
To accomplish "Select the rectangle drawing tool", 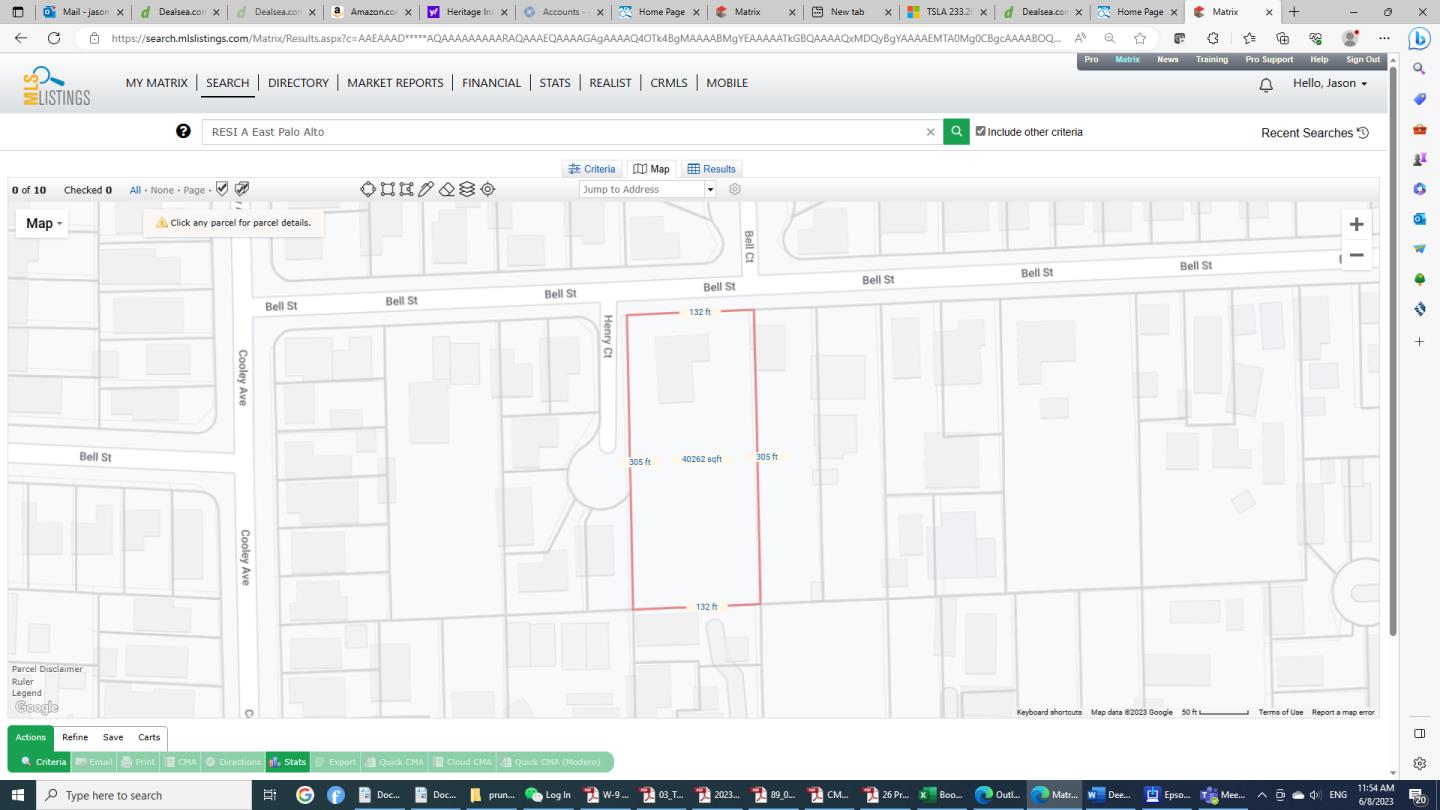I will click(x=387, y=189).
